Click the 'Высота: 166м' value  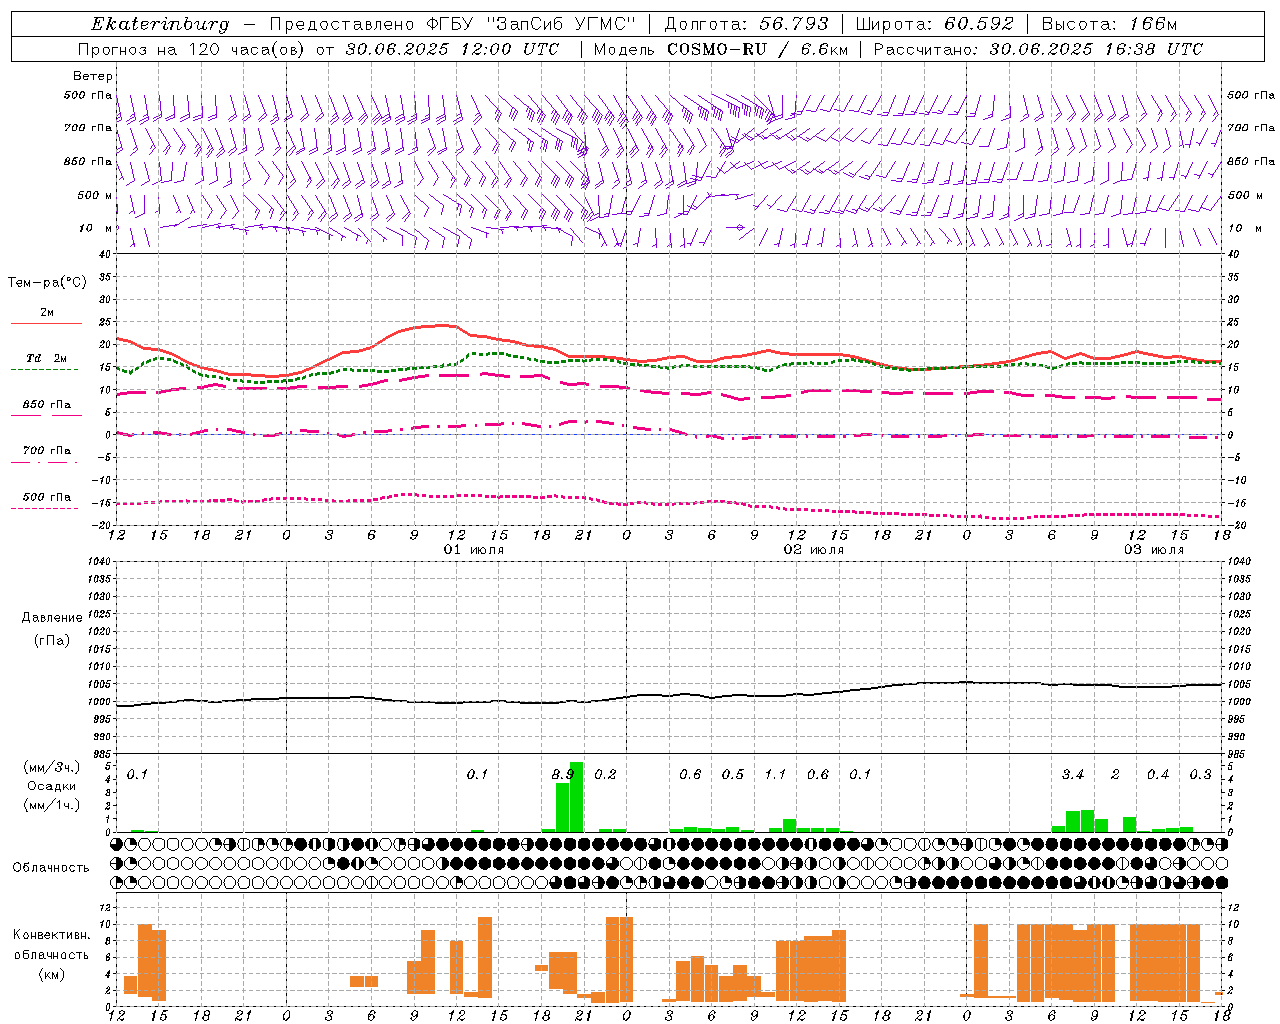pos(1109,24)
